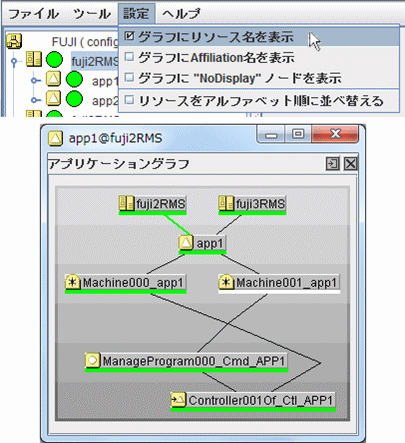The width and height of the screenshot is (405, 443).
Task: Select Controller001Of_Ctl_APP1 label in graph
Action: (x=261, y=400)
